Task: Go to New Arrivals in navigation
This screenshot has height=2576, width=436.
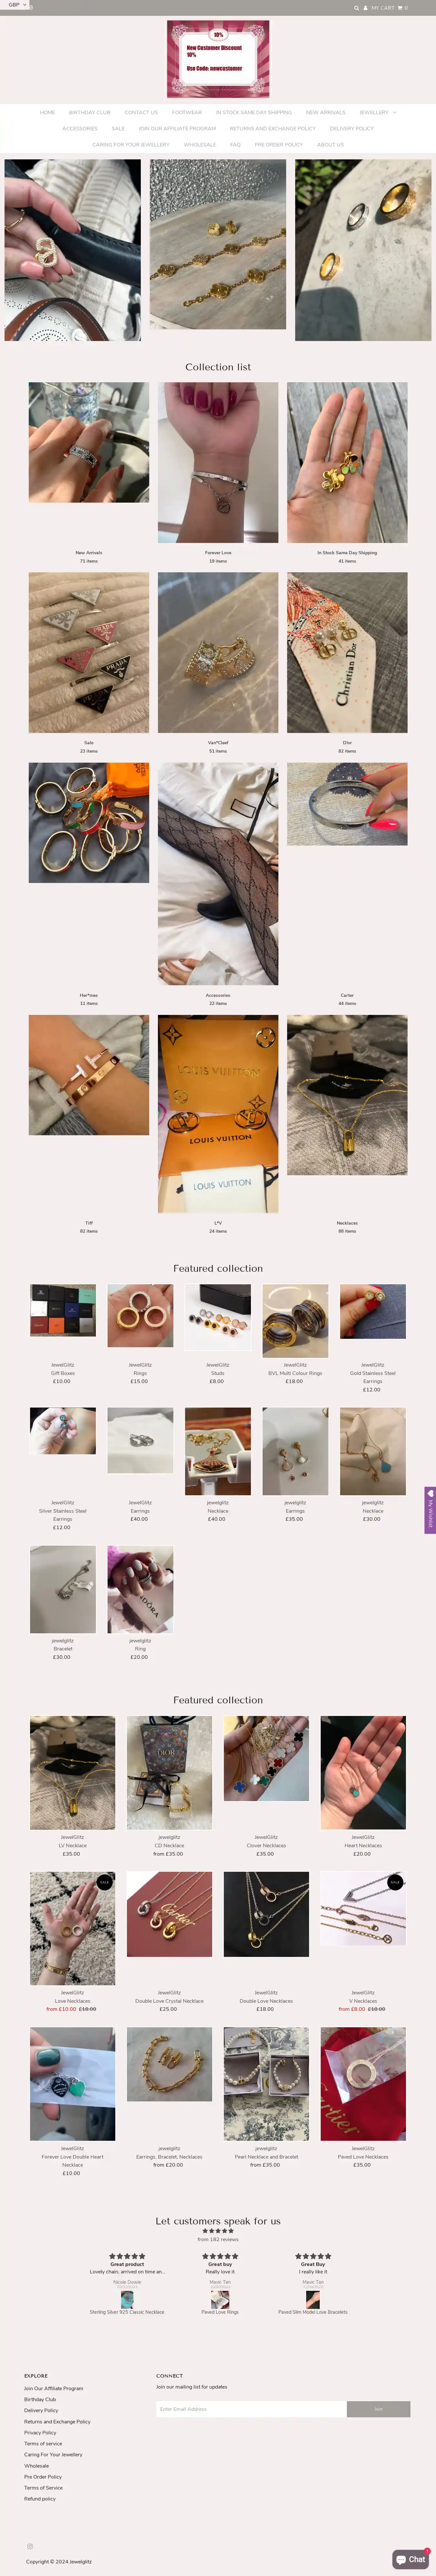Action: pos(326,112)
